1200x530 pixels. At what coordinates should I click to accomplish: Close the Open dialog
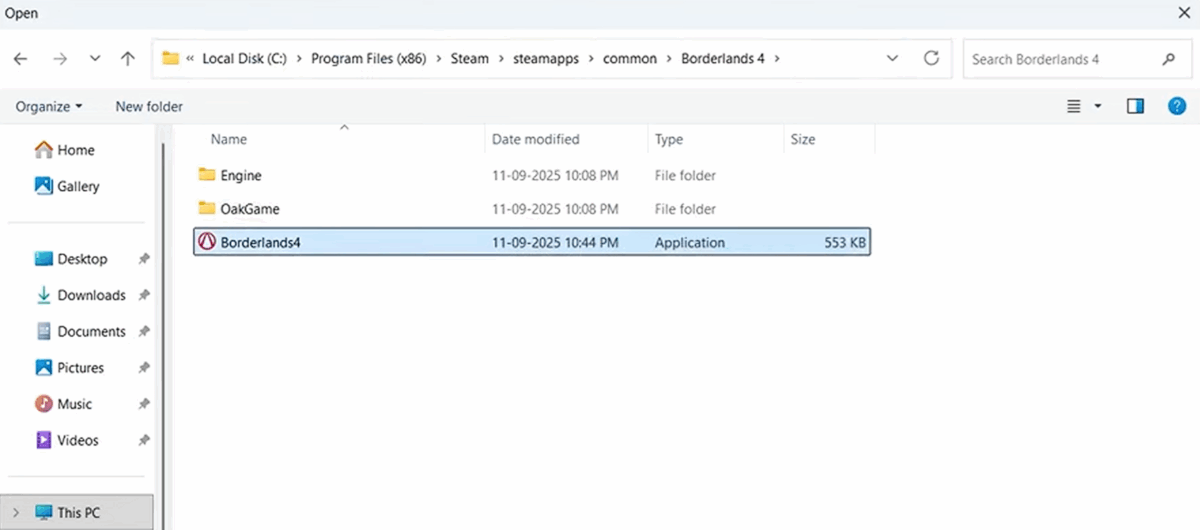(1183, 13)
